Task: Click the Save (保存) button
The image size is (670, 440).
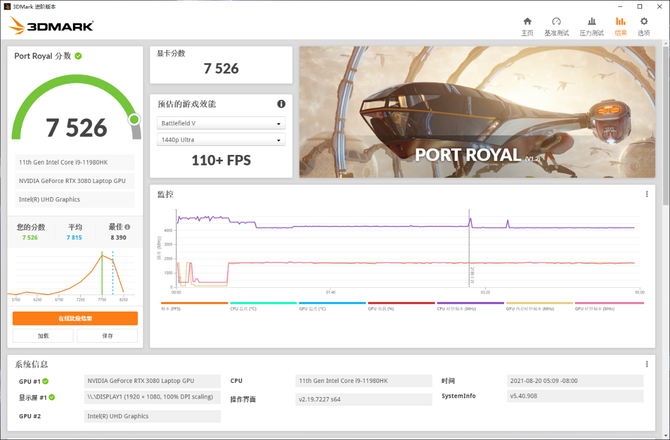Action: 107,336
